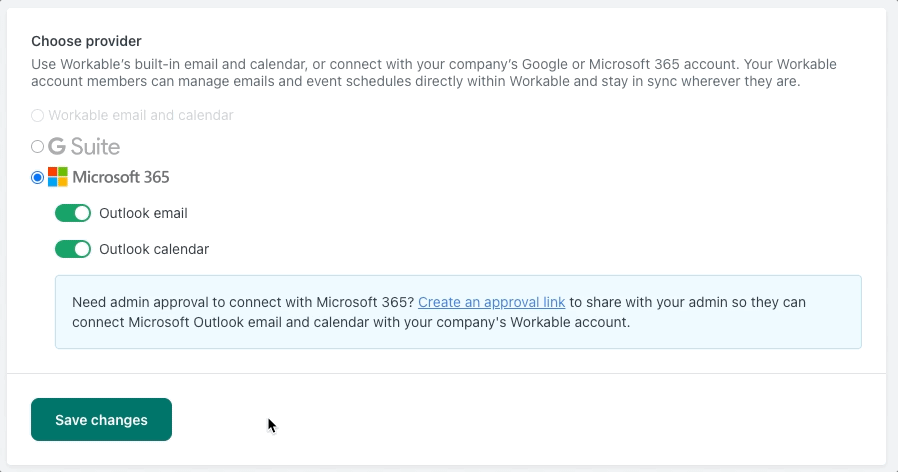Click the Workable email and calendar label
Screen dimensions: 898x472
click(x=141, y=115)
